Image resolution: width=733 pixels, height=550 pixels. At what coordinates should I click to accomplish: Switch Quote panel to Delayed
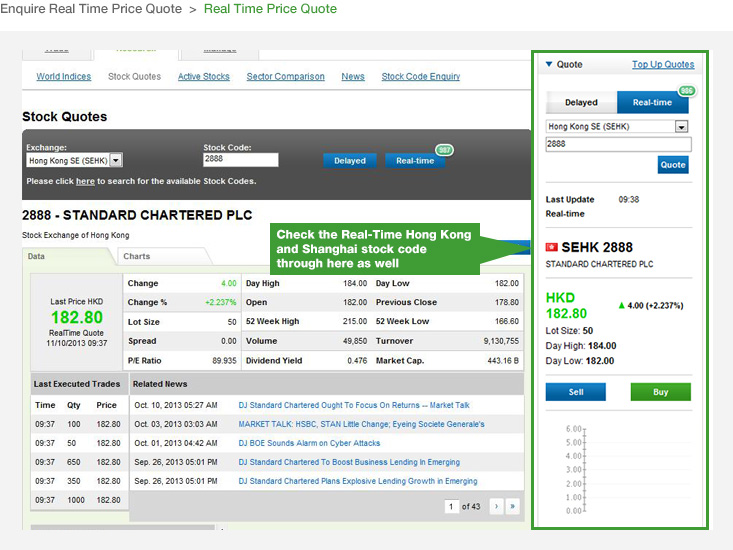(581, 102)
